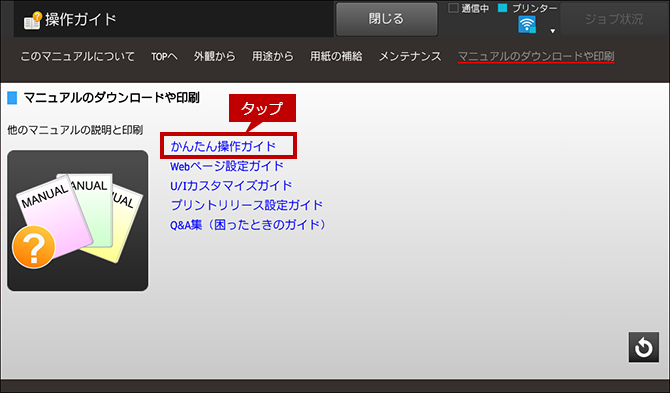Tap the Wi-Fi printer status icon
Image resolution: width=670 pixels, height=393 pixels.
(x=527, y=25)
